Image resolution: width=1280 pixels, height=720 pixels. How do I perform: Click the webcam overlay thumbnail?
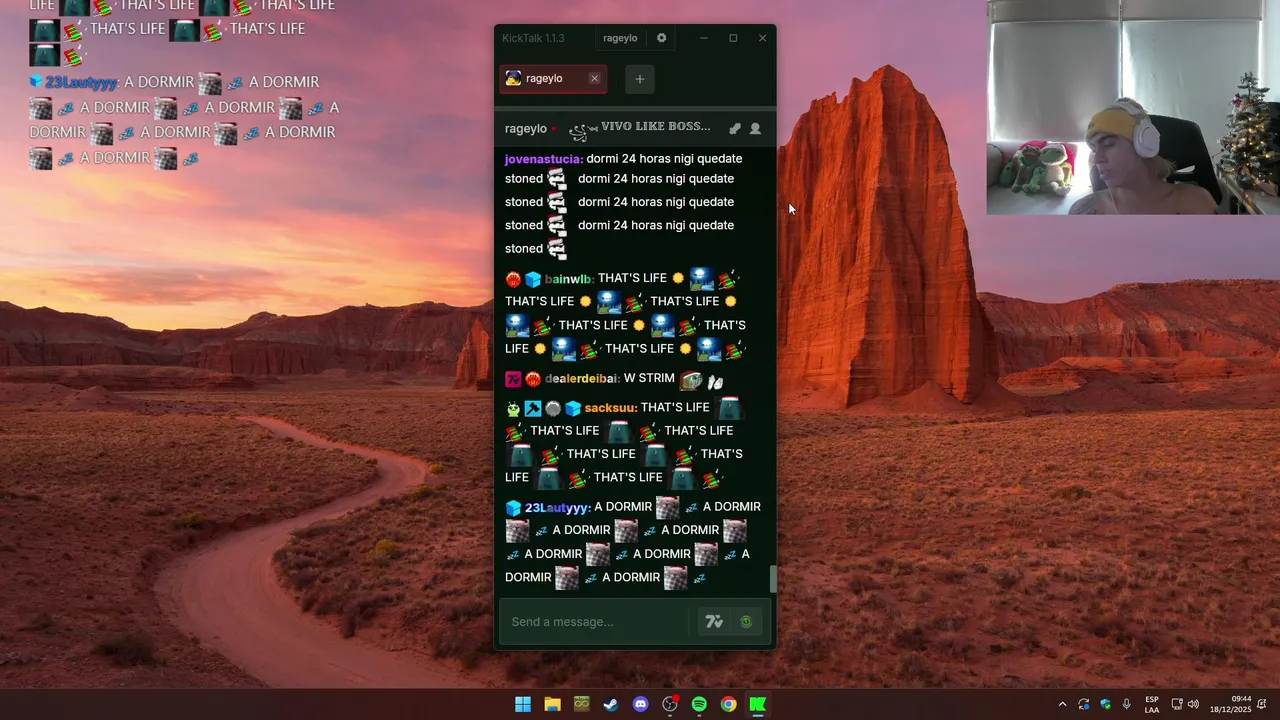pyautogui.click(x=1133, y=107)
